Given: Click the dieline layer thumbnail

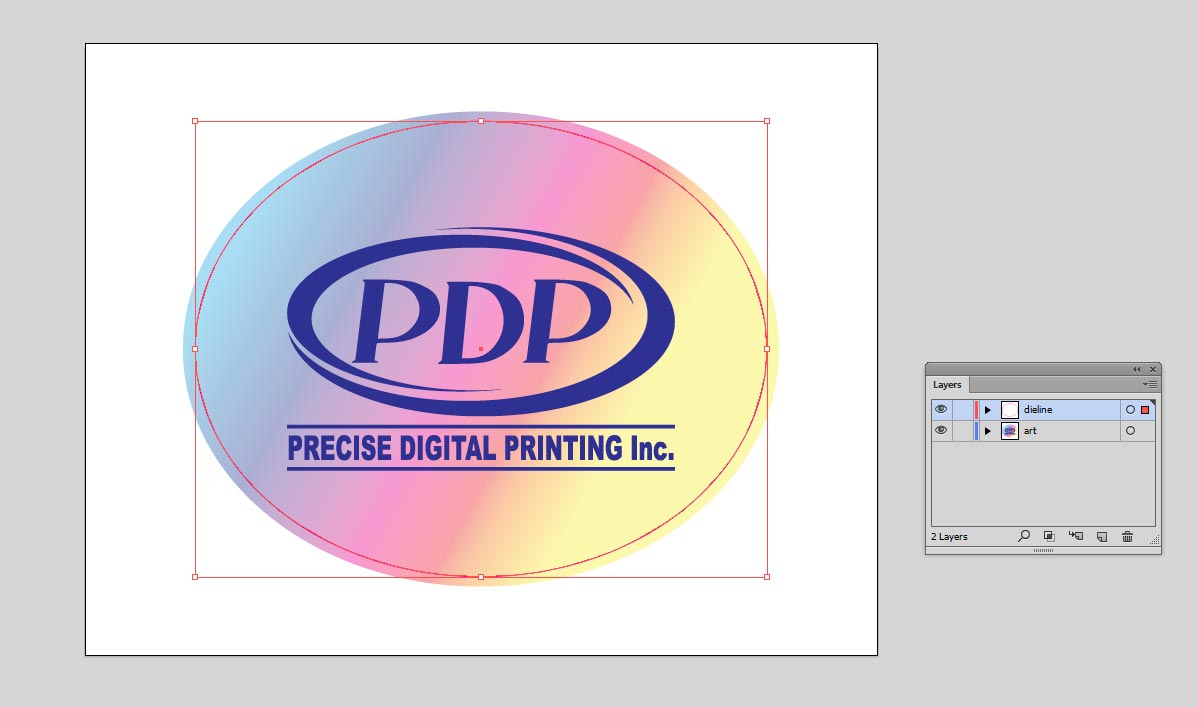Looking at the screenshot, I should (1009, 410).
